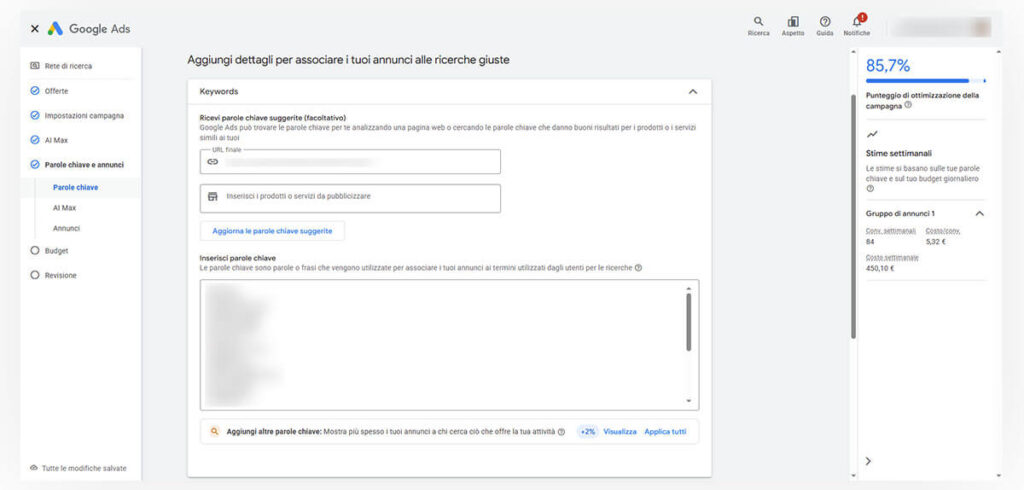Click the Costo/conv. label

942,231
